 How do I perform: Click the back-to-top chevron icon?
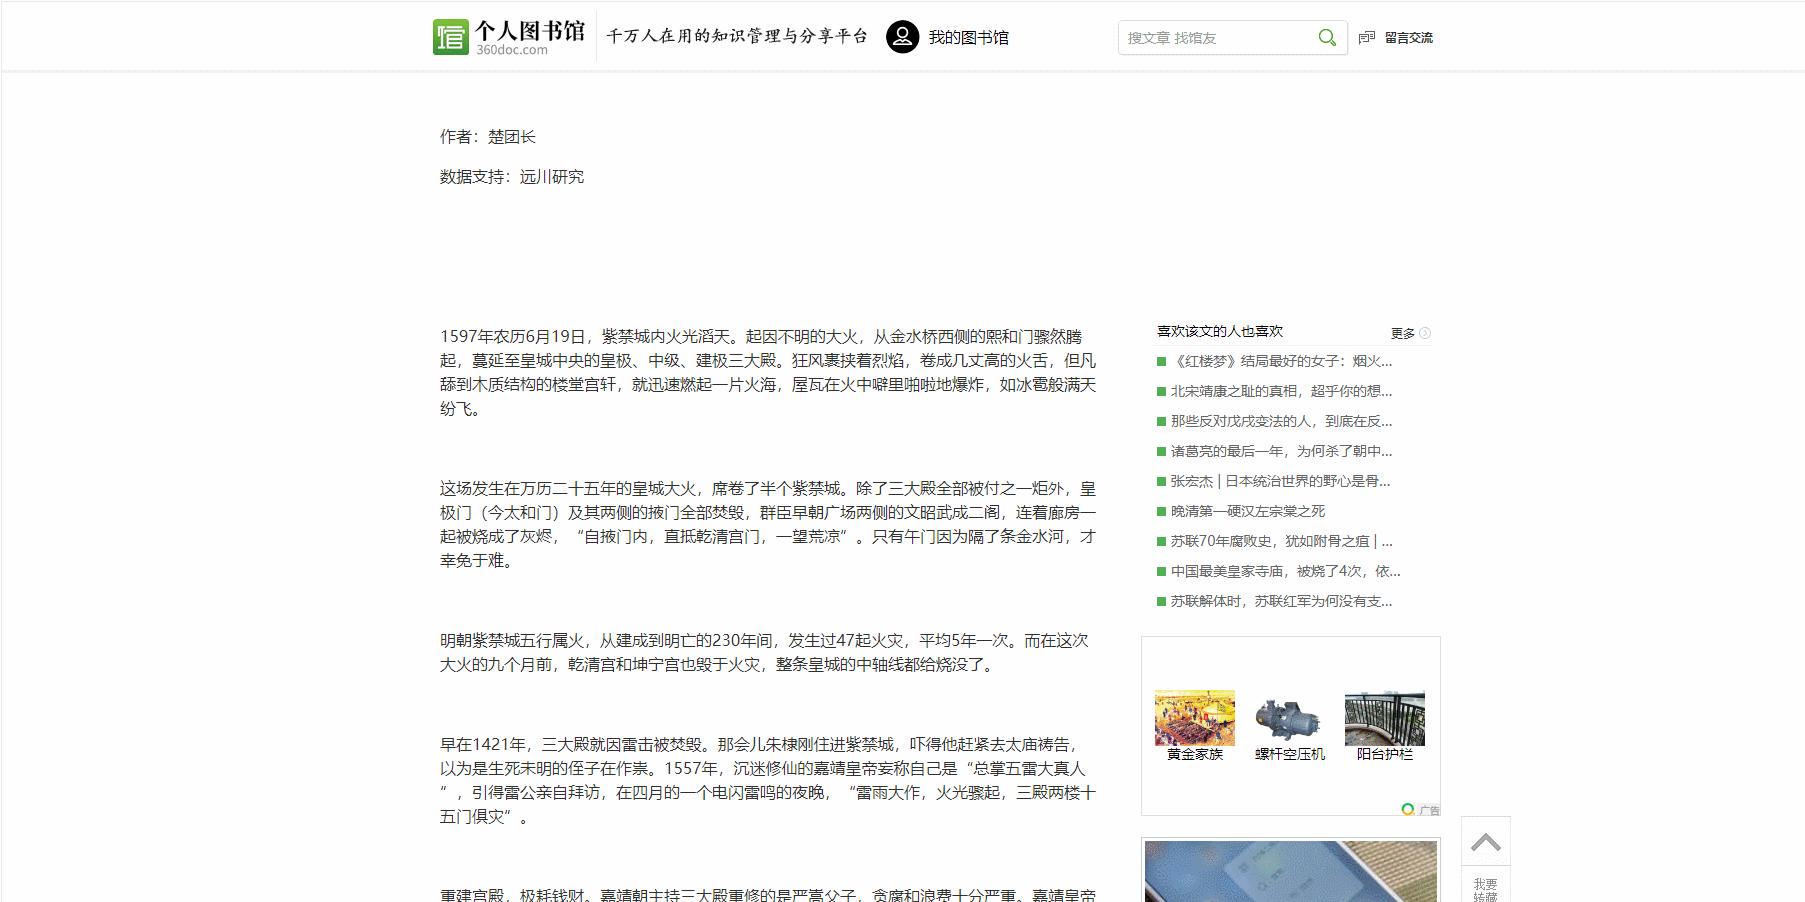pos(1487,842)
